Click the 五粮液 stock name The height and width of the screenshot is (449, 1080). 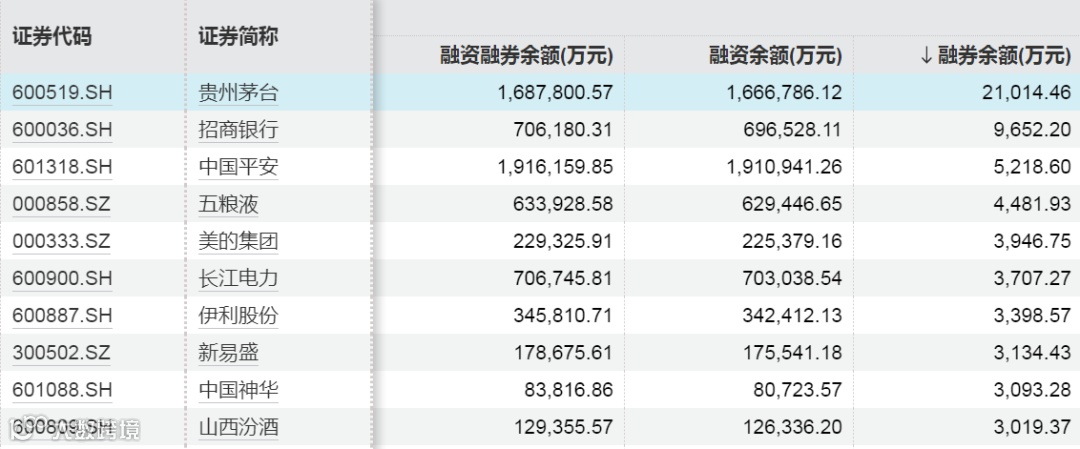(x=229, y=204)
